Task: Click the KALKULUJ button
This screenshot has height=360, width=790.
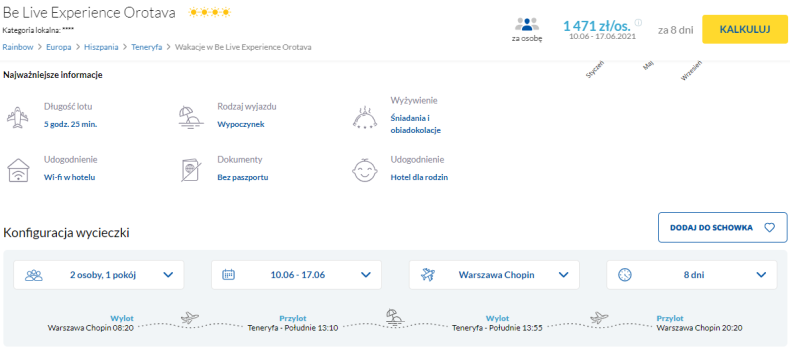Action: pos(745,29)
